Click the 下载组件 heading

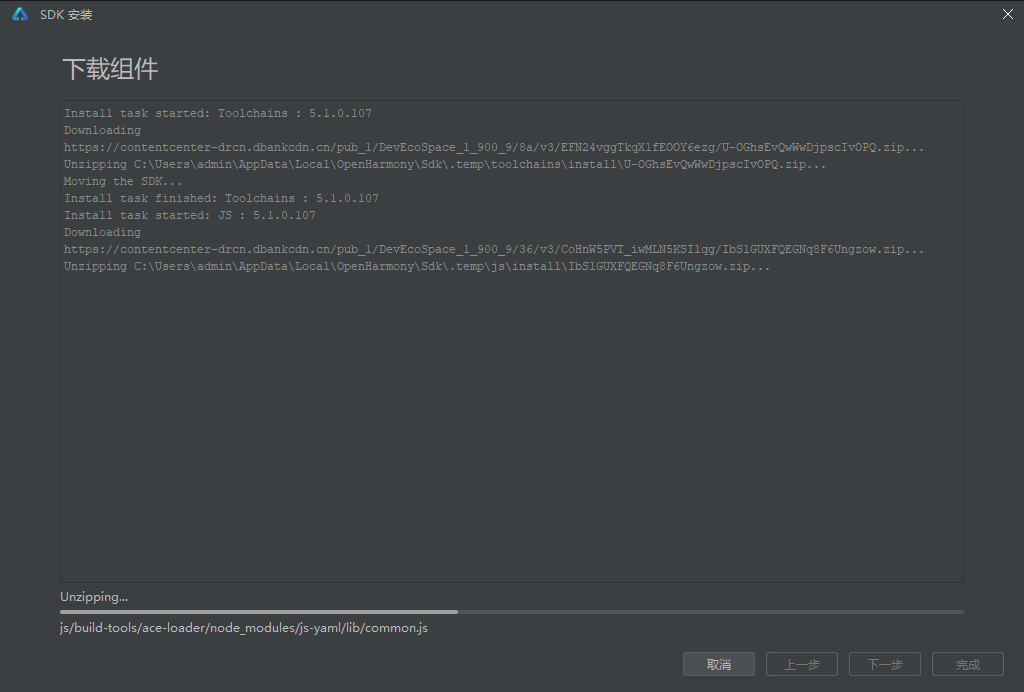click(110, 69)
